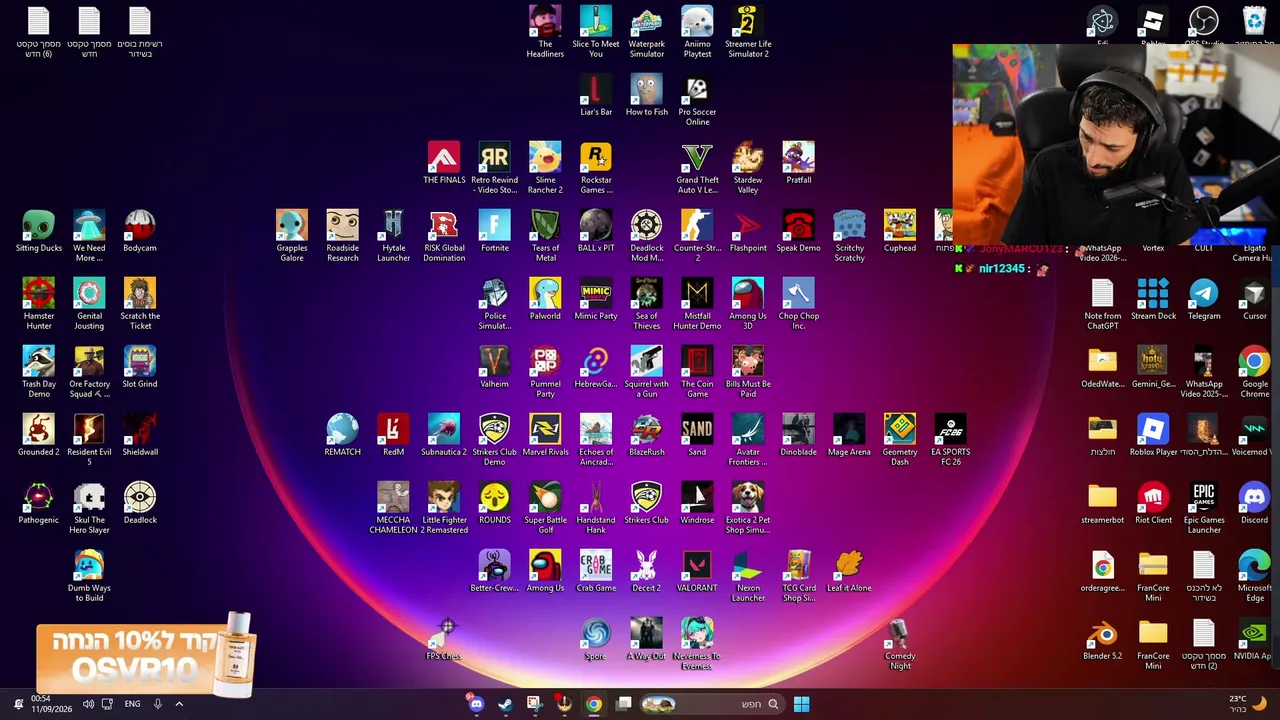Viewport: 1280px width, 720px height.
Task: Launch Leaf it Alone shortcut
Action: click(849, 571)
